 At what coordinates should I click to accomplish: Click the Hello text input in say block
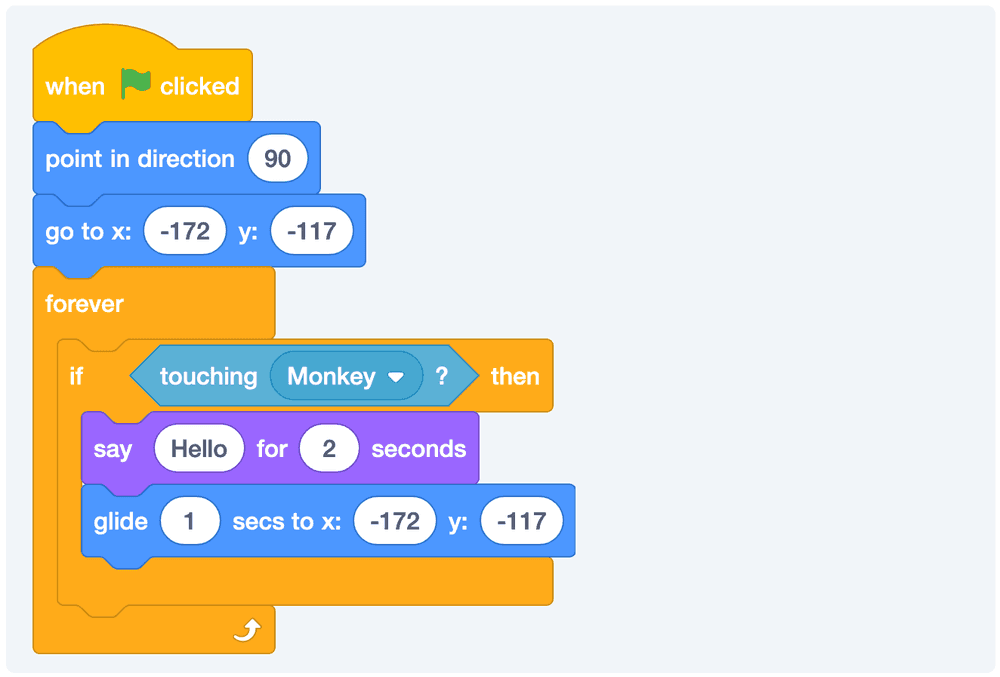pos(199,449)
